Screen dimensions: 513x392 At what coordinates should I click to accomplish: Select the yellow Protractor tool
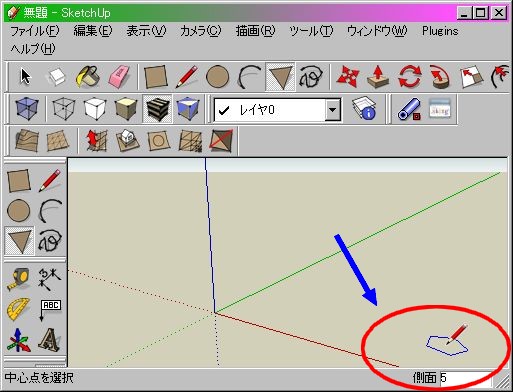(18, 309)
